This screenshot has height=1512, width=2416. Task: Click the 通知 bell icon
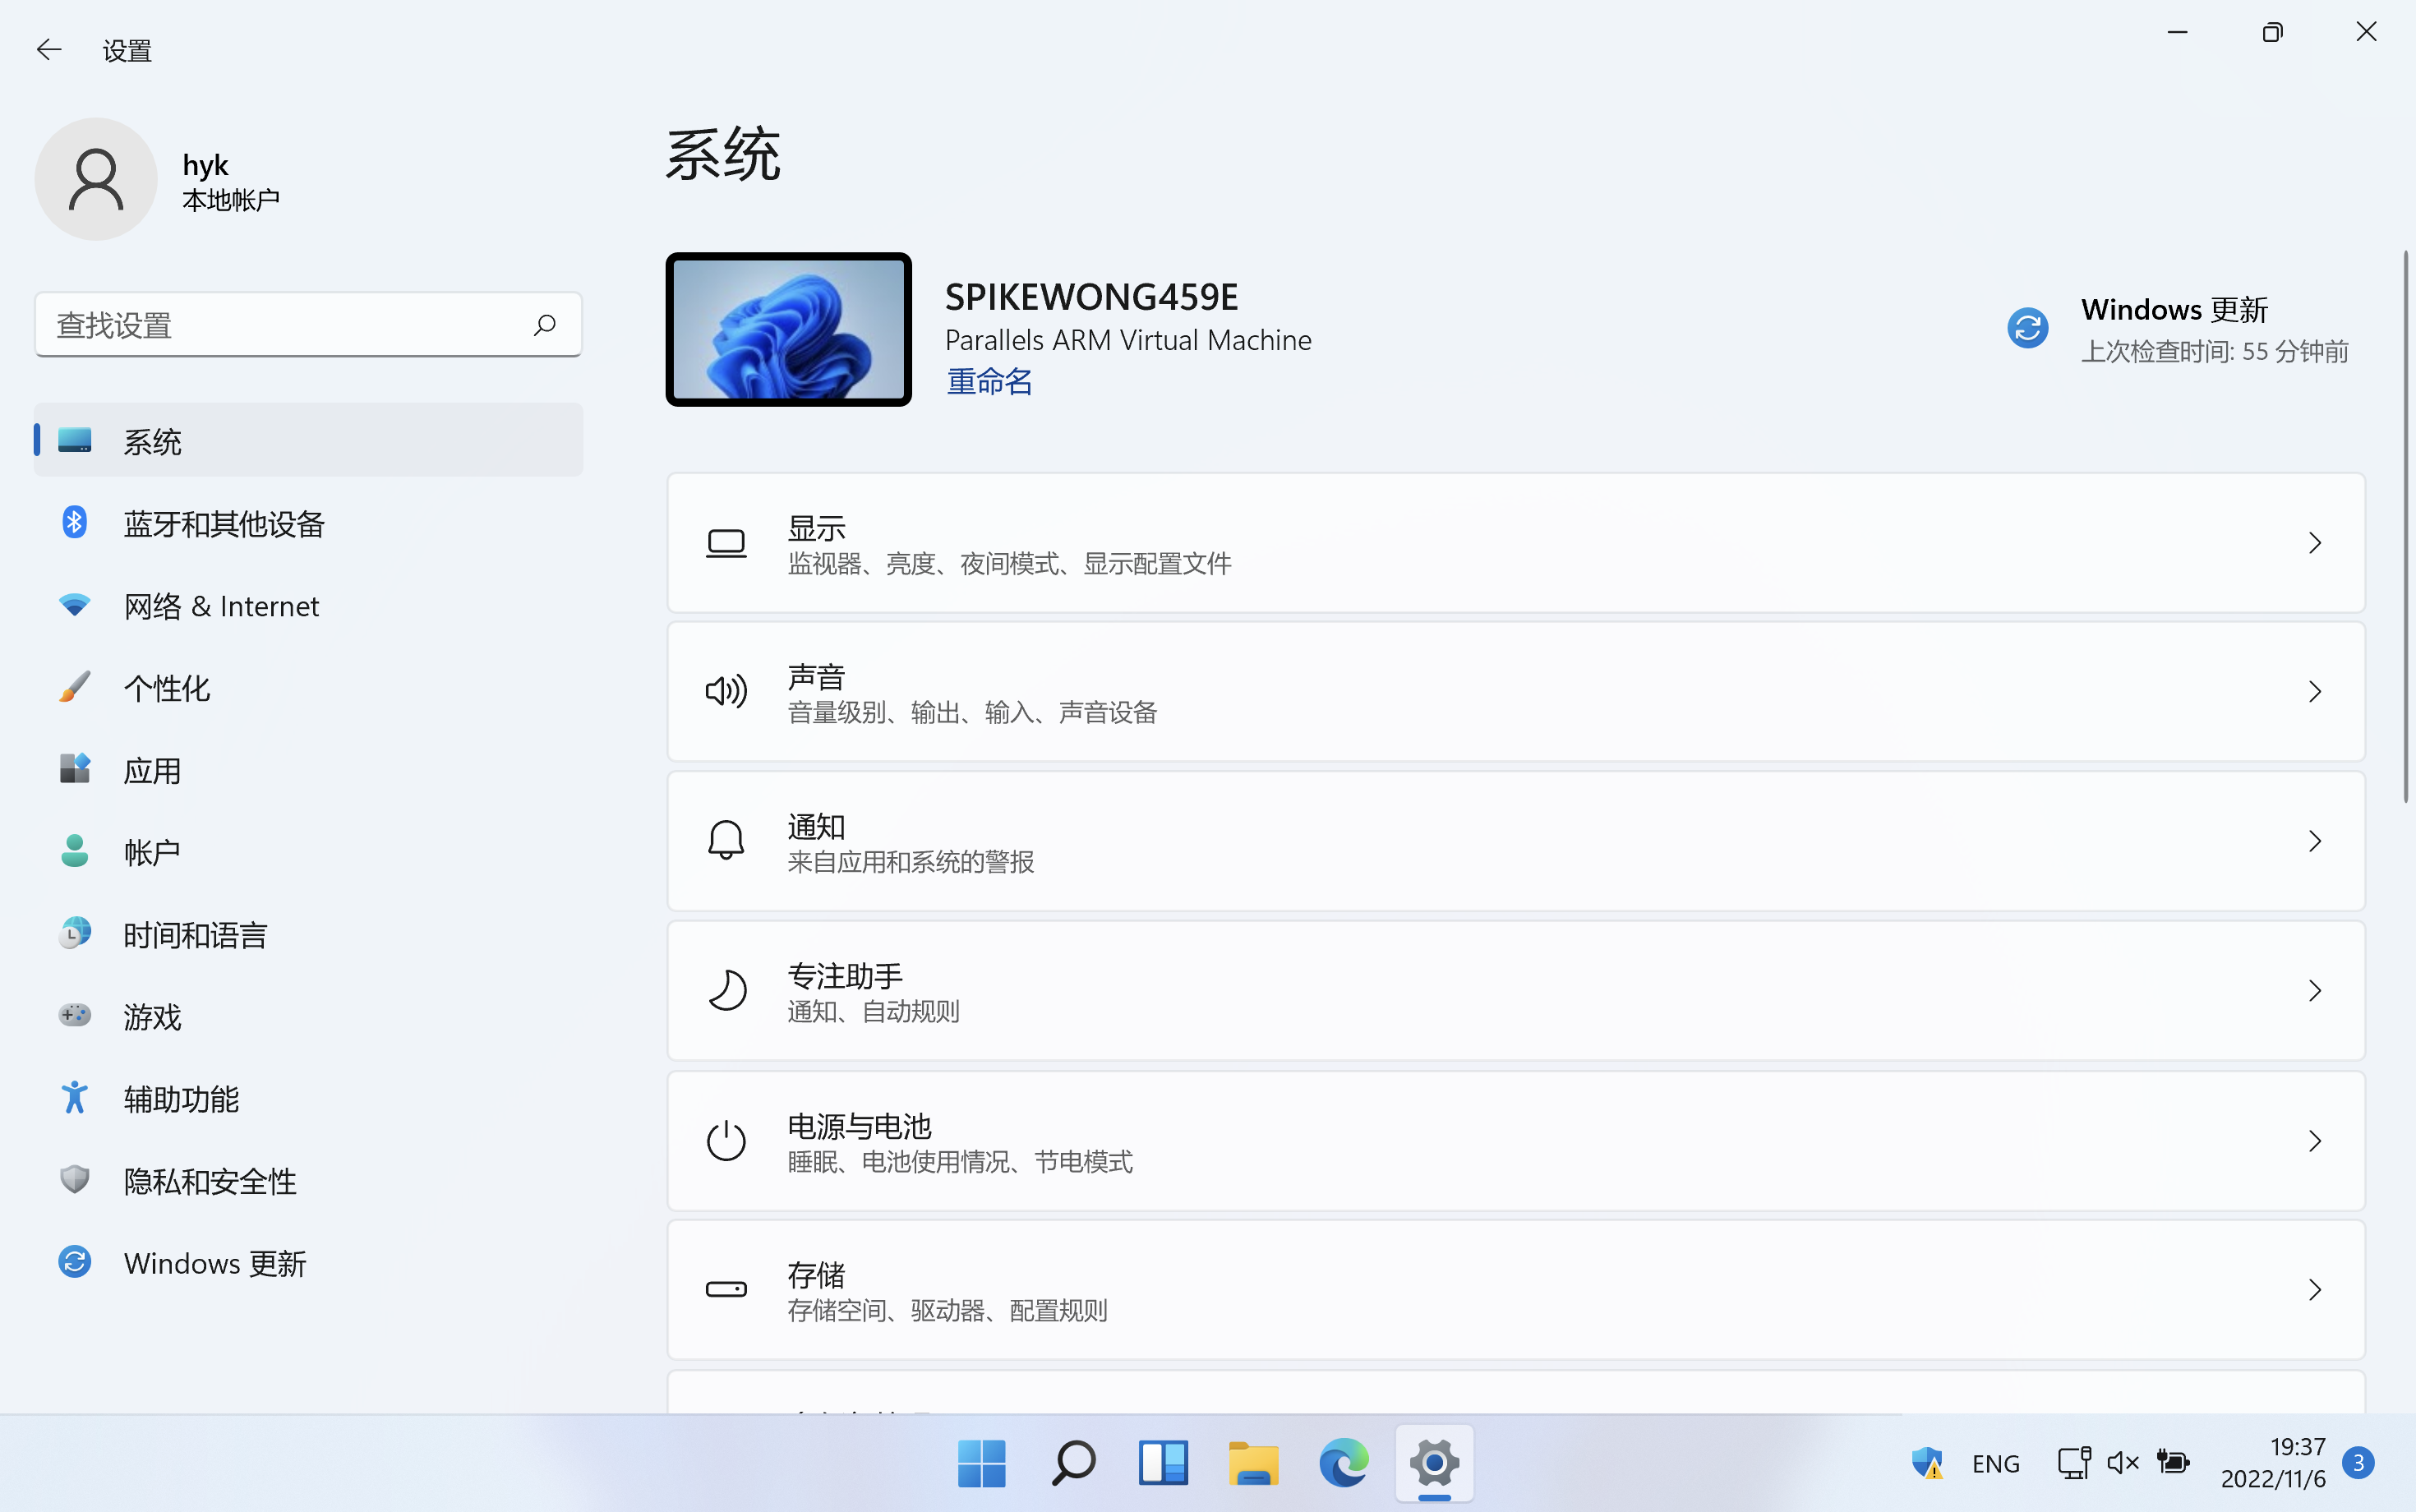pyautogui.click(x=726, y=840)
